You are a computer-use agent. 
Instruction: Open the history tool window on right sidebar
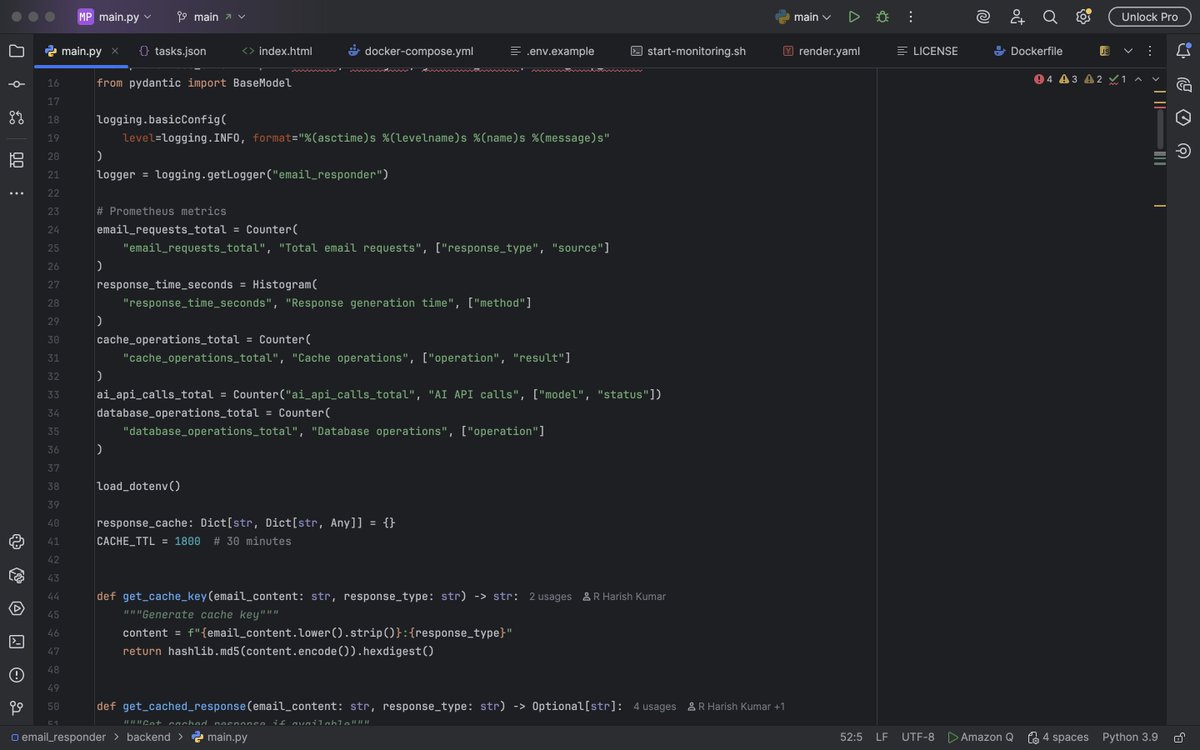tap(1183, 151)
